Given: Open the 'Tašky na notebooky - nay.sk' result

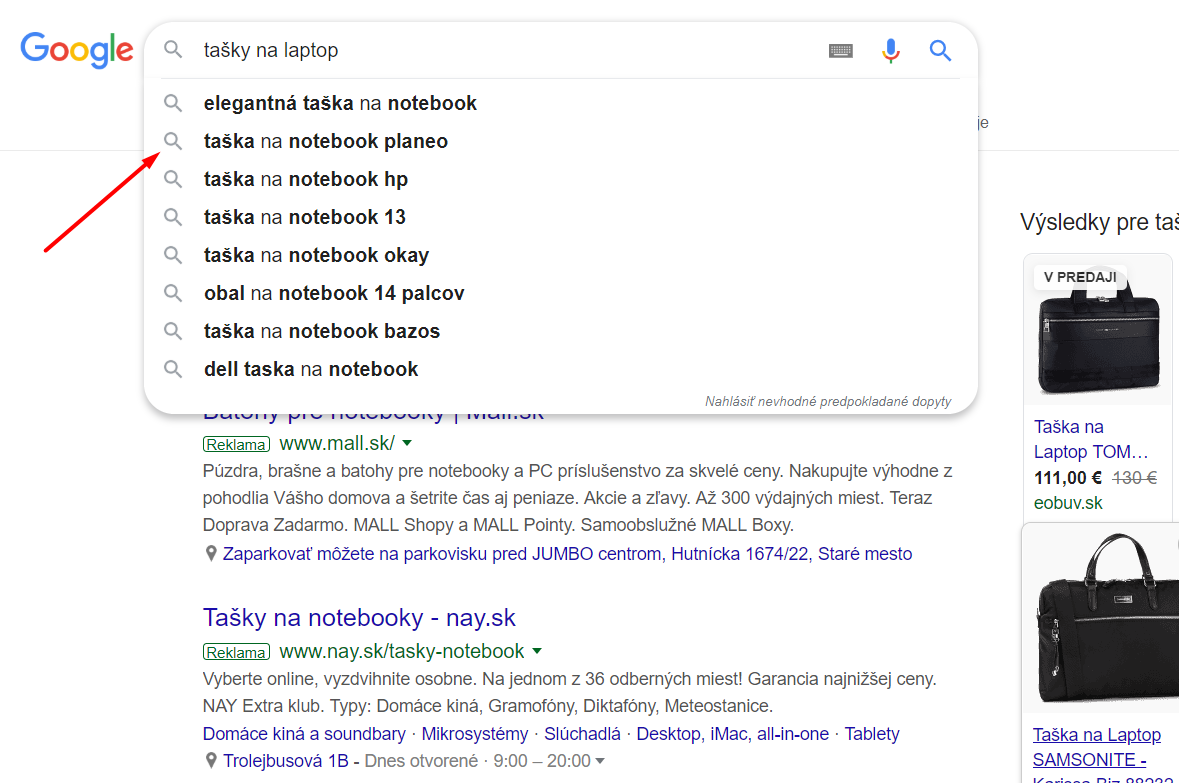Looking at the screenshot, I should (x=359, y=618).
